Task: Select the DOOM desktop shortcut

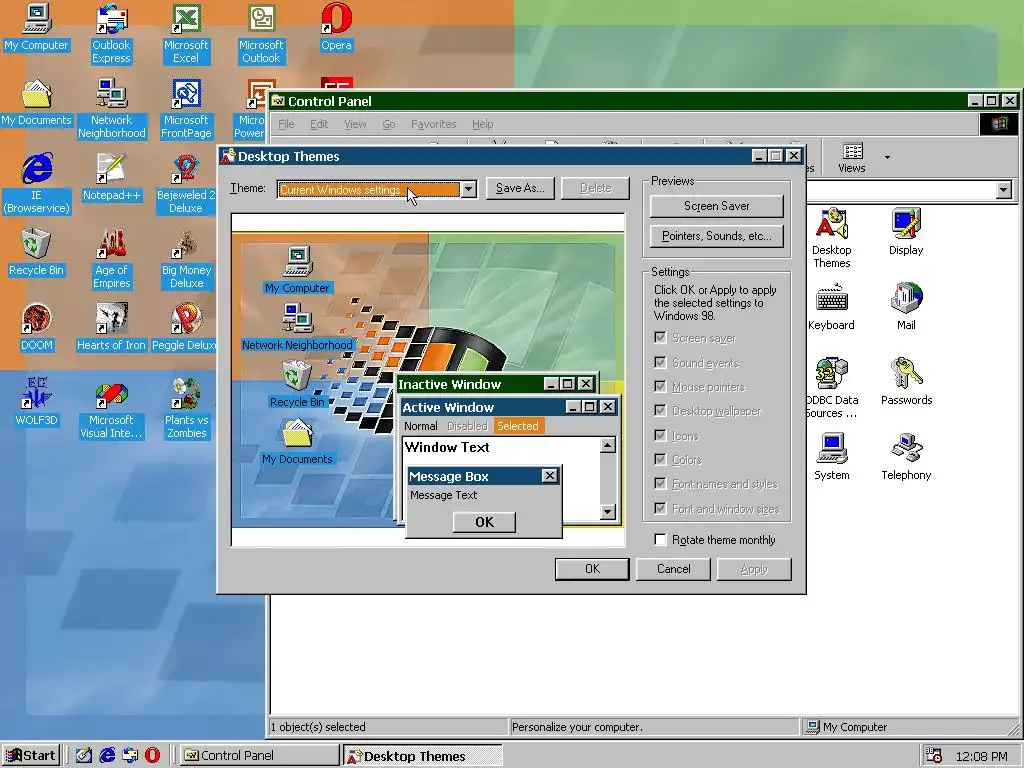Action: click(37, 328)
